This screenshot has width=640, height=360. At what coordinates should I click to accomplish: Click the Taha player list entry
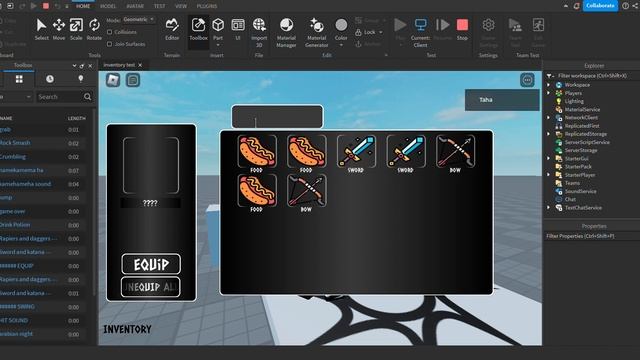[x=502, y=100]
